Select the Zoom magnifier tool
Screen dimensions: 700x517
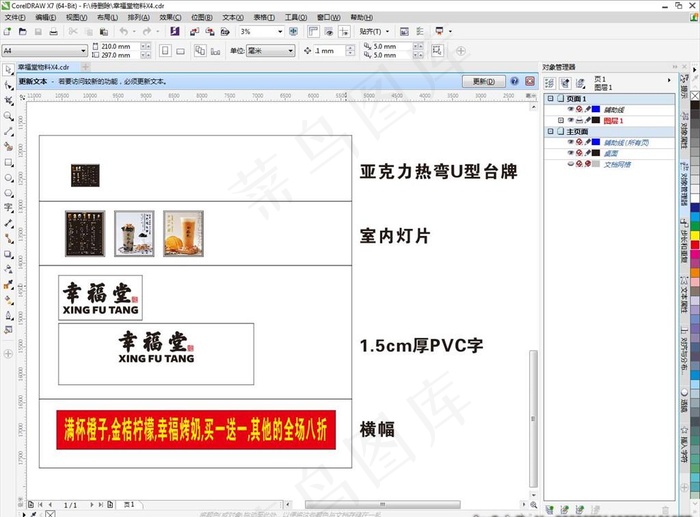[x=8, y=116]
